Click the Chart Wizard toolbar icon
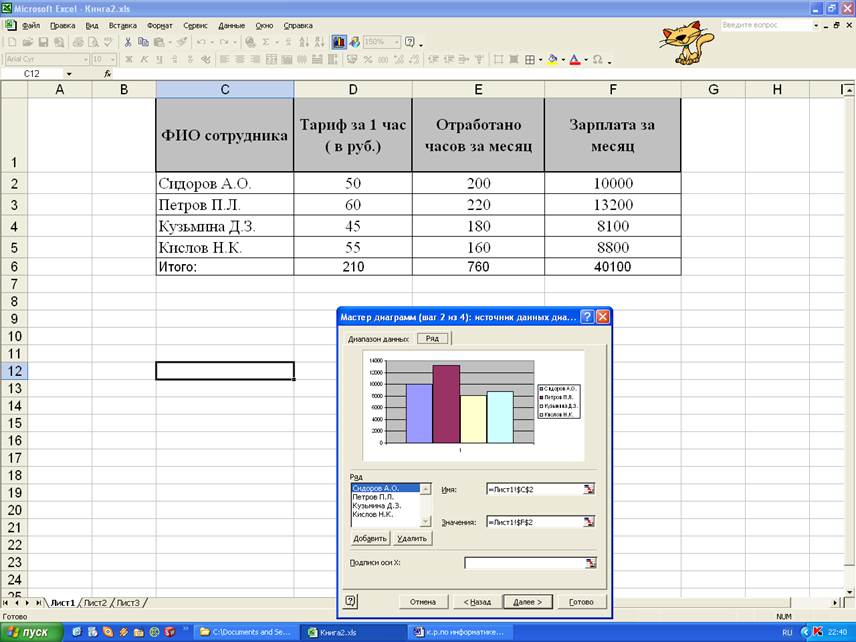The width and height of the screenshot is (856, 642). coord(339,42)
